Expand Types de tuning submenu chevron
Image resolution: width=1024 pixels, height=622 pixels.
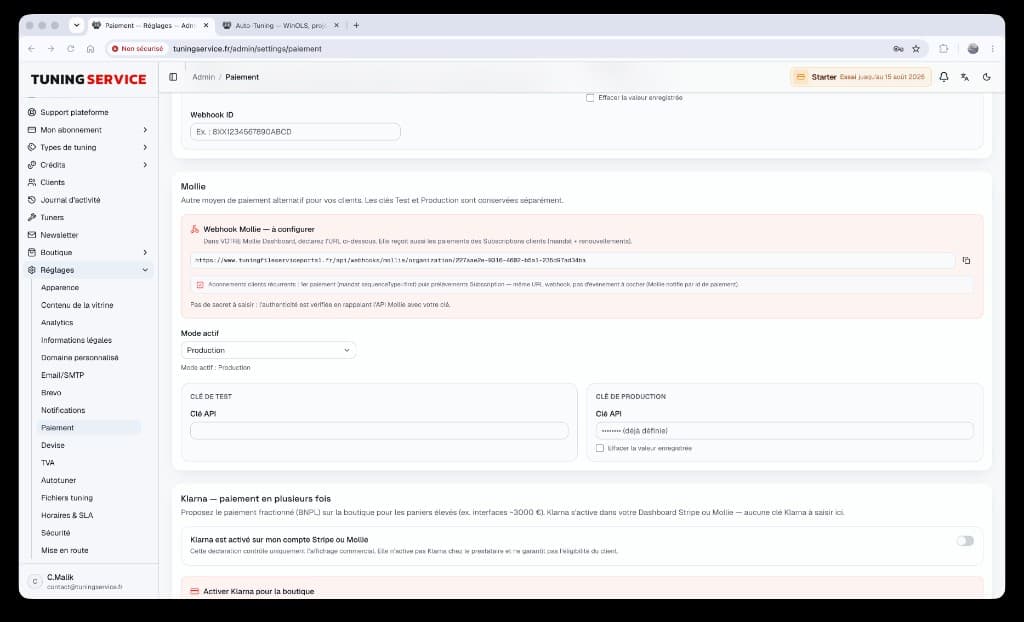(145, 148)
